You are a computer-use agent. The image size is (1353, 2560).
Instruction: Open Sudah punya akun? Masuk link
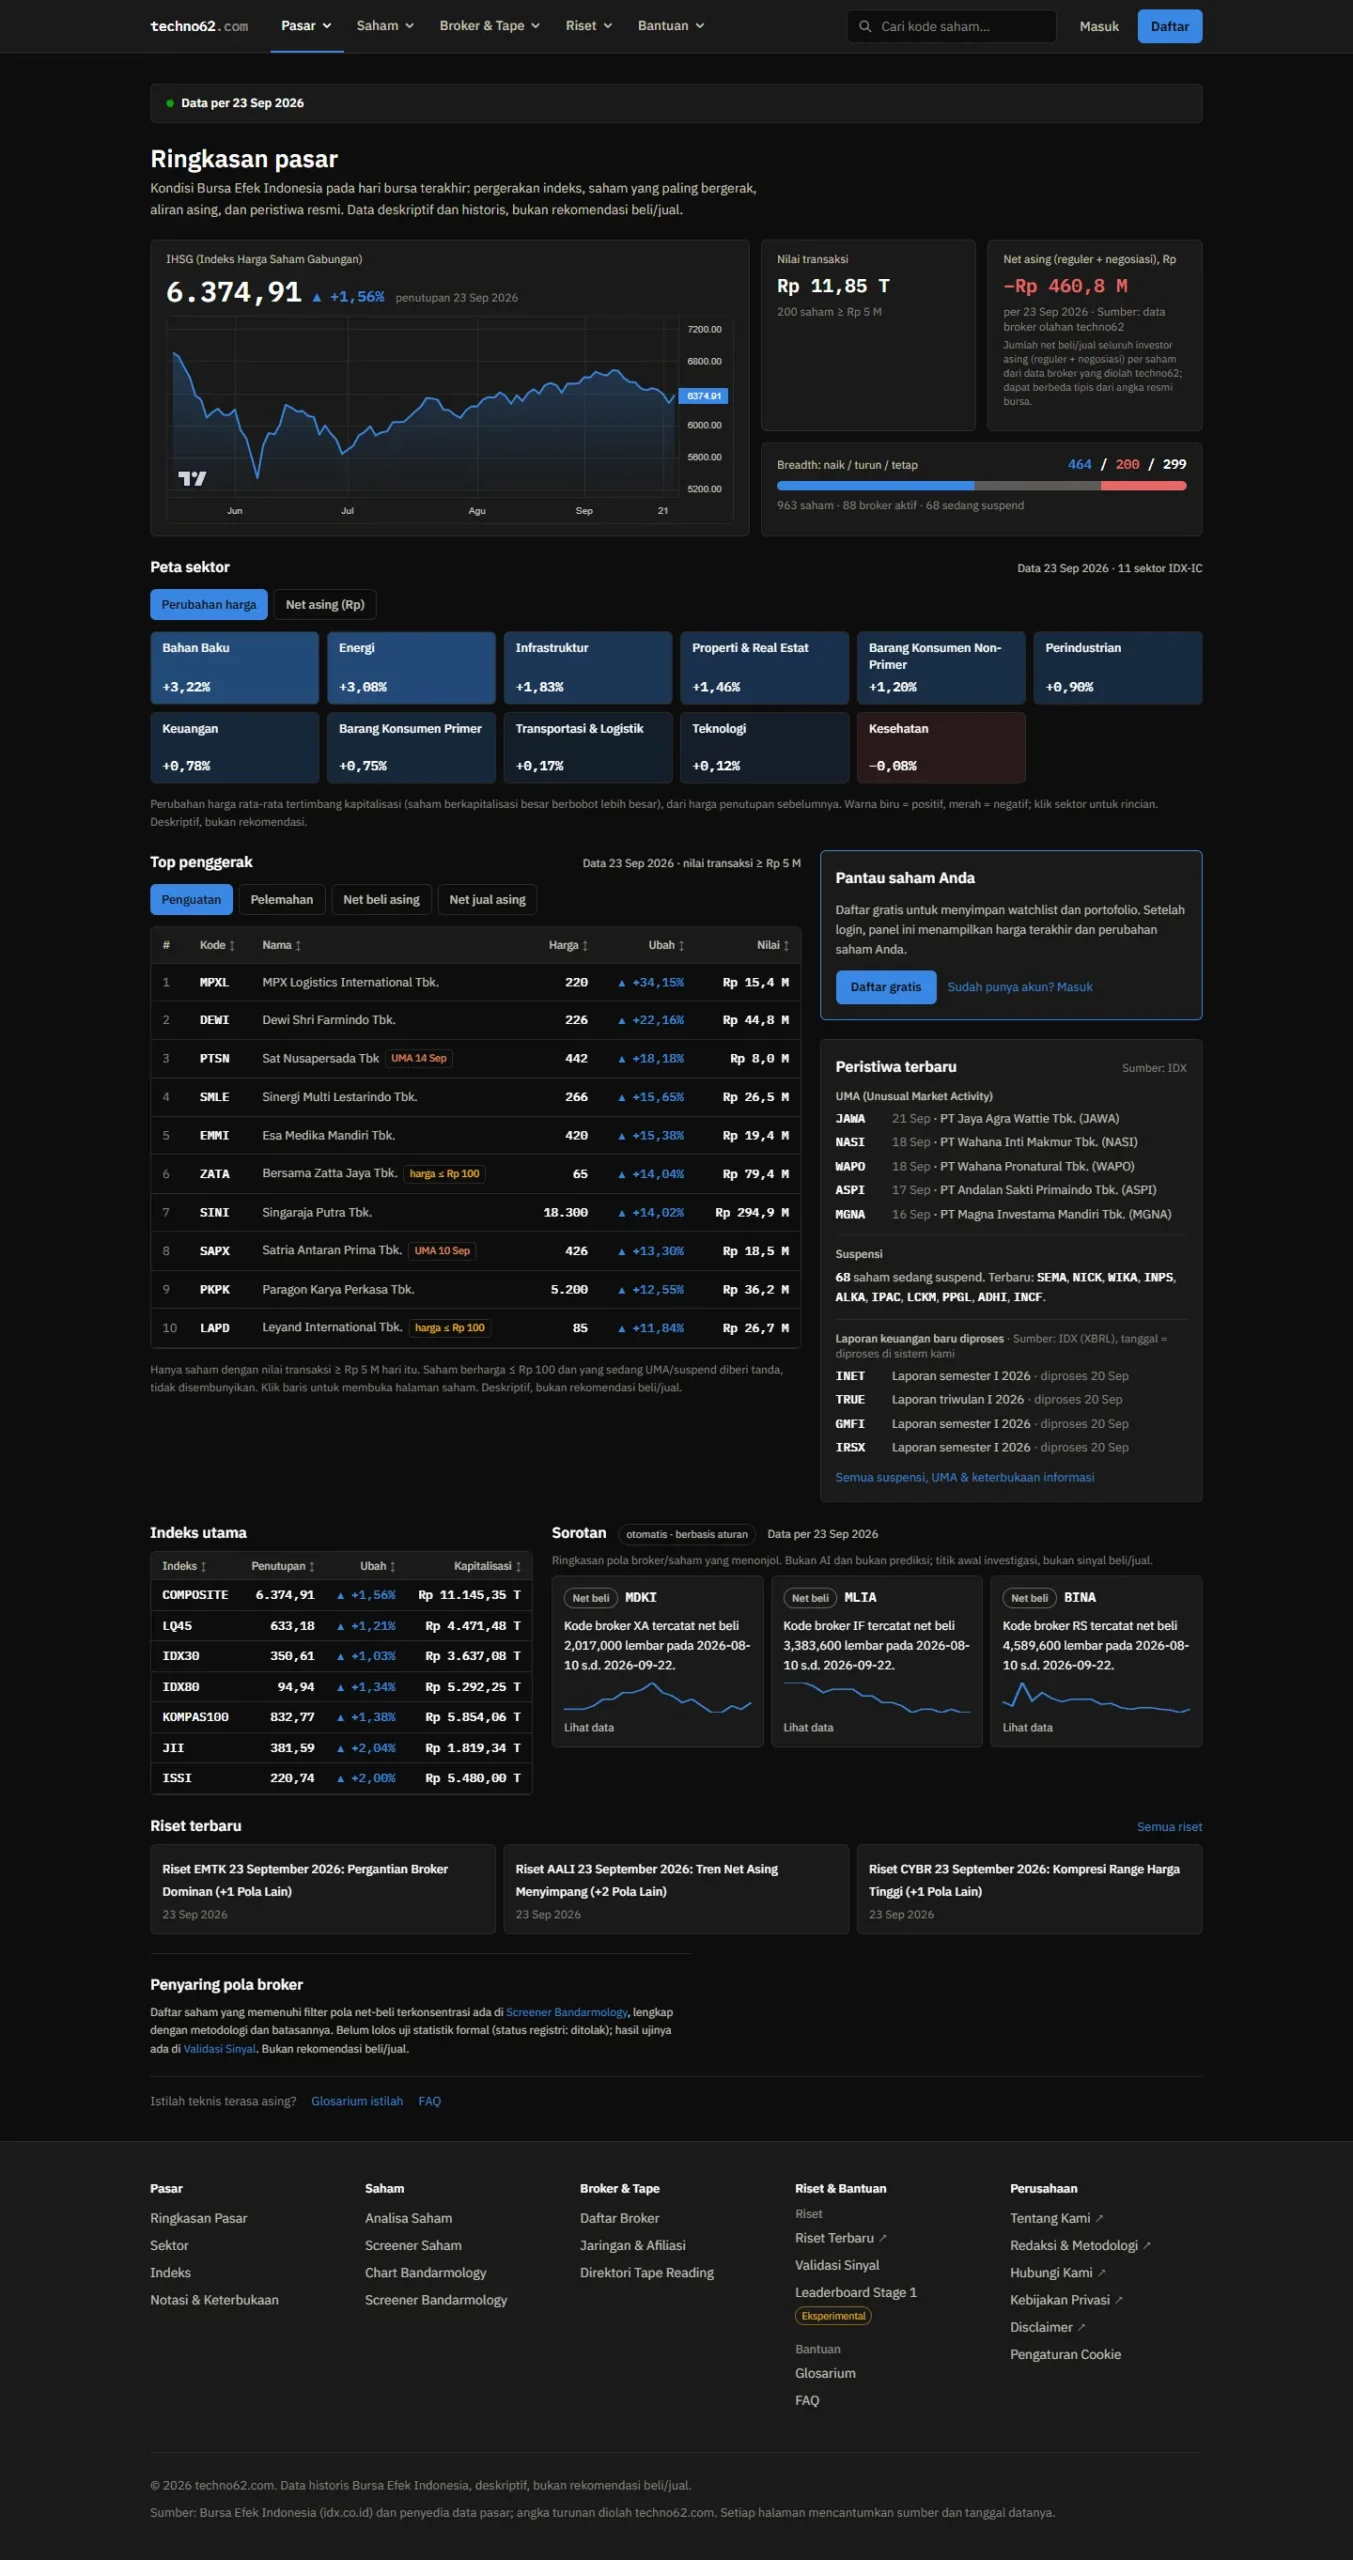[1019, 987]
